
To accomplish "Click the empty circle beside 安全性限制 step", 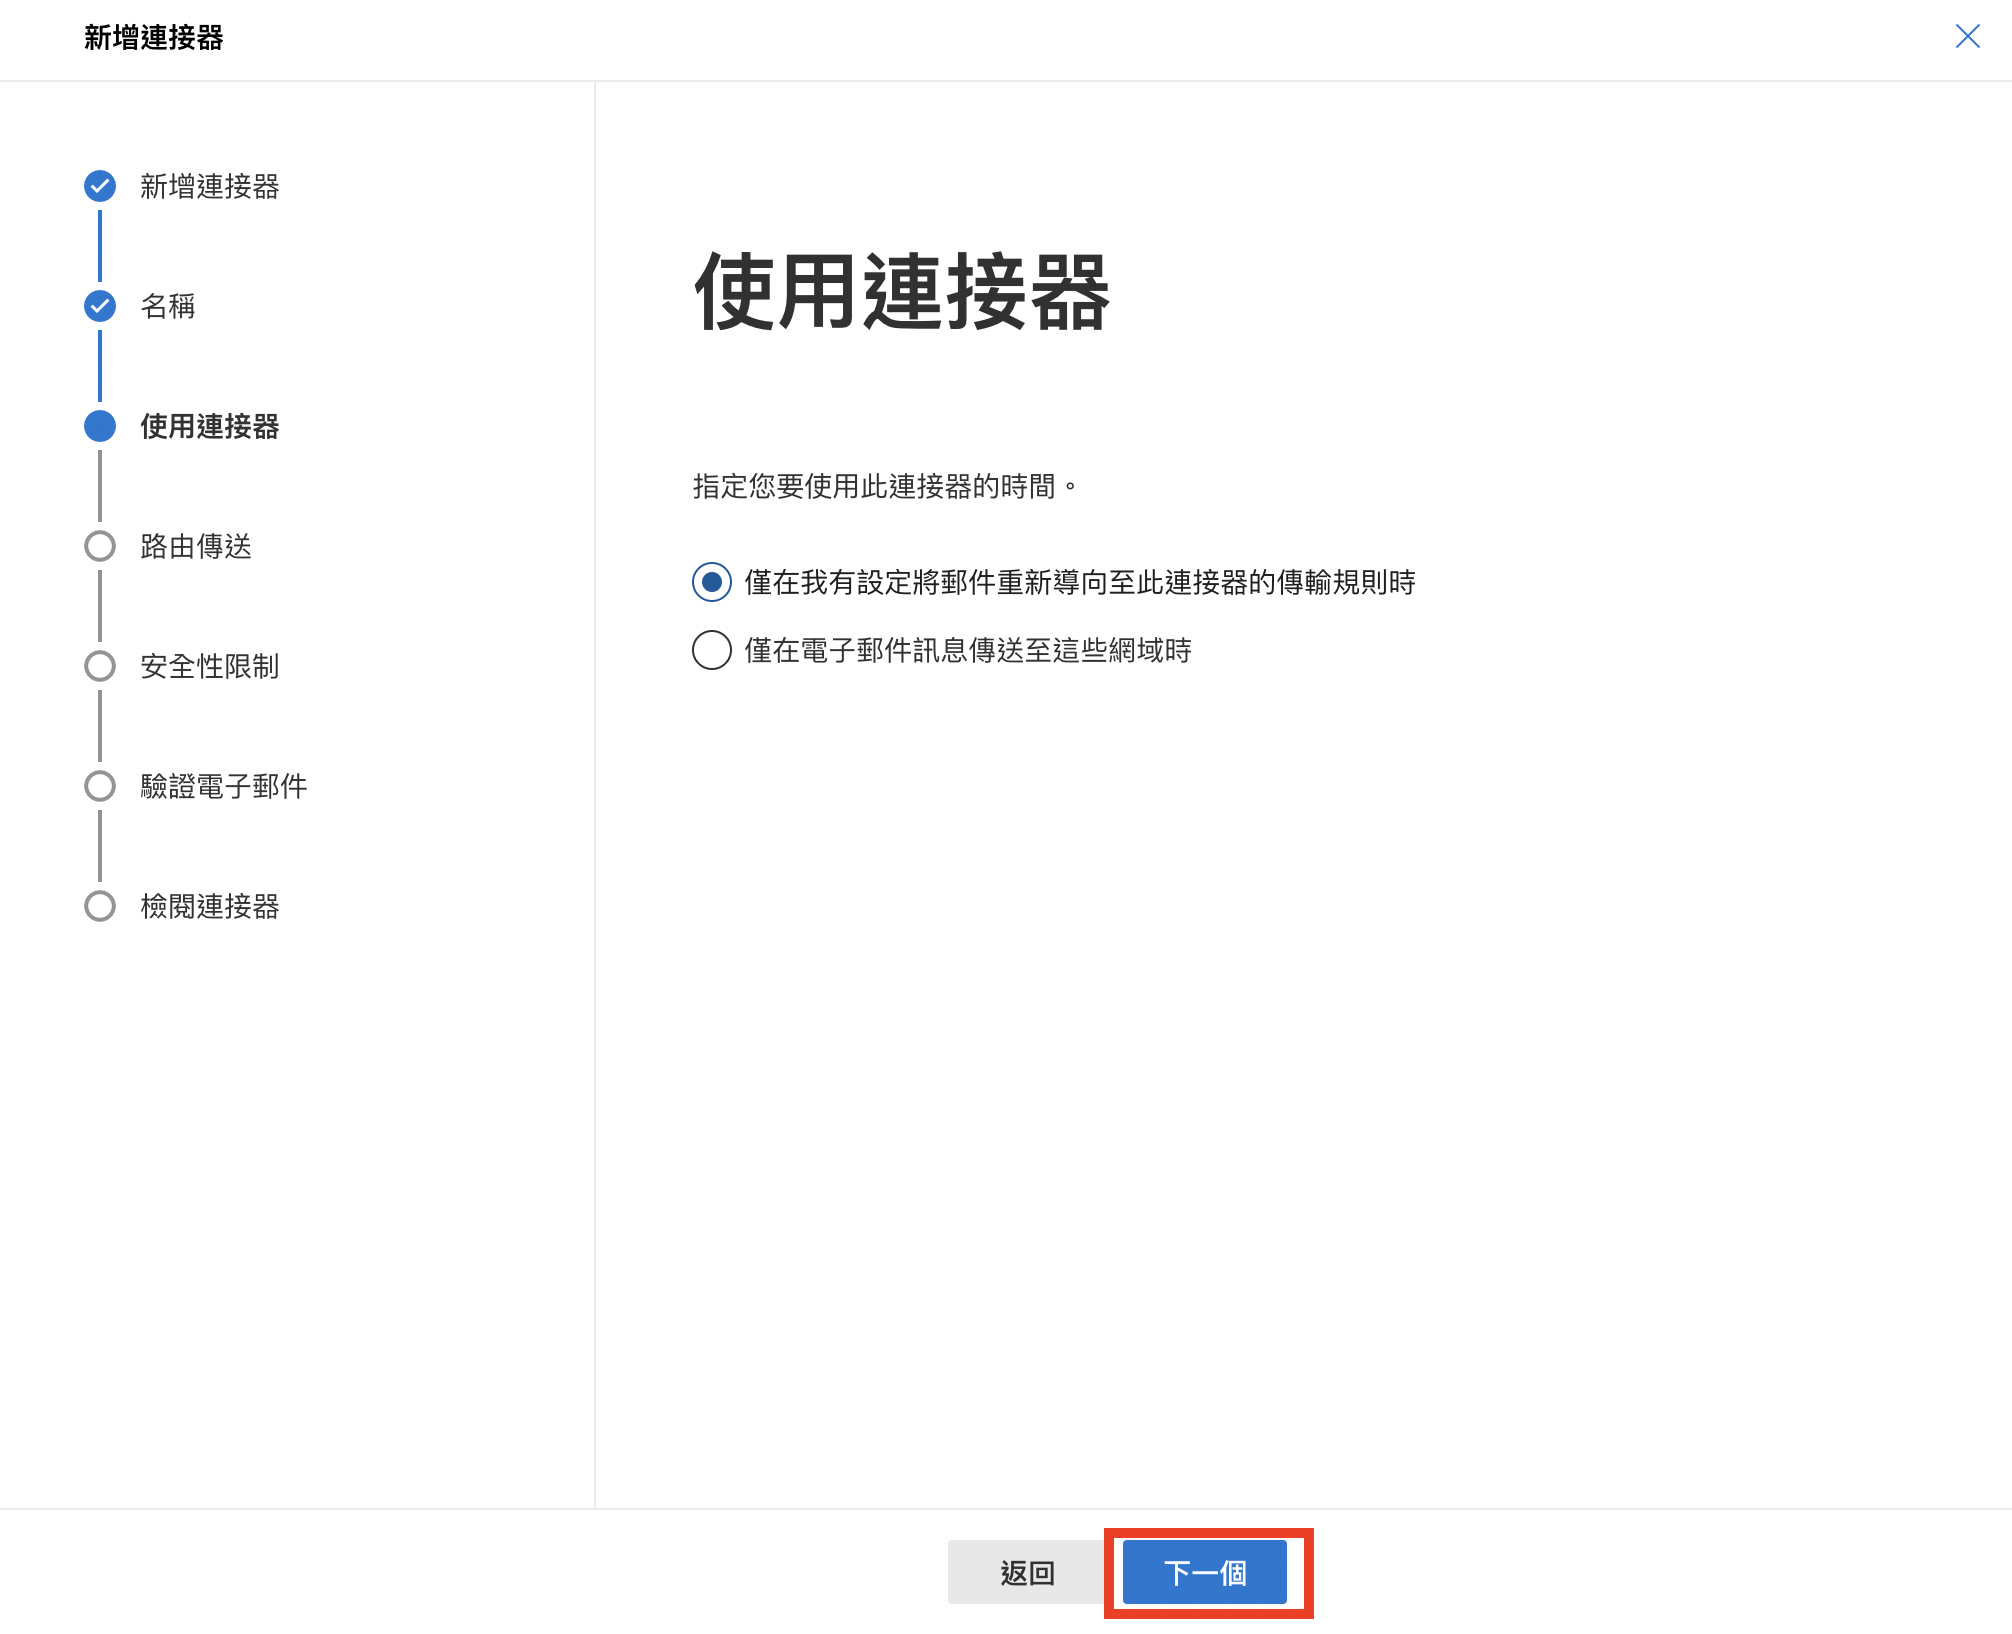I will (x=100, y=666).
